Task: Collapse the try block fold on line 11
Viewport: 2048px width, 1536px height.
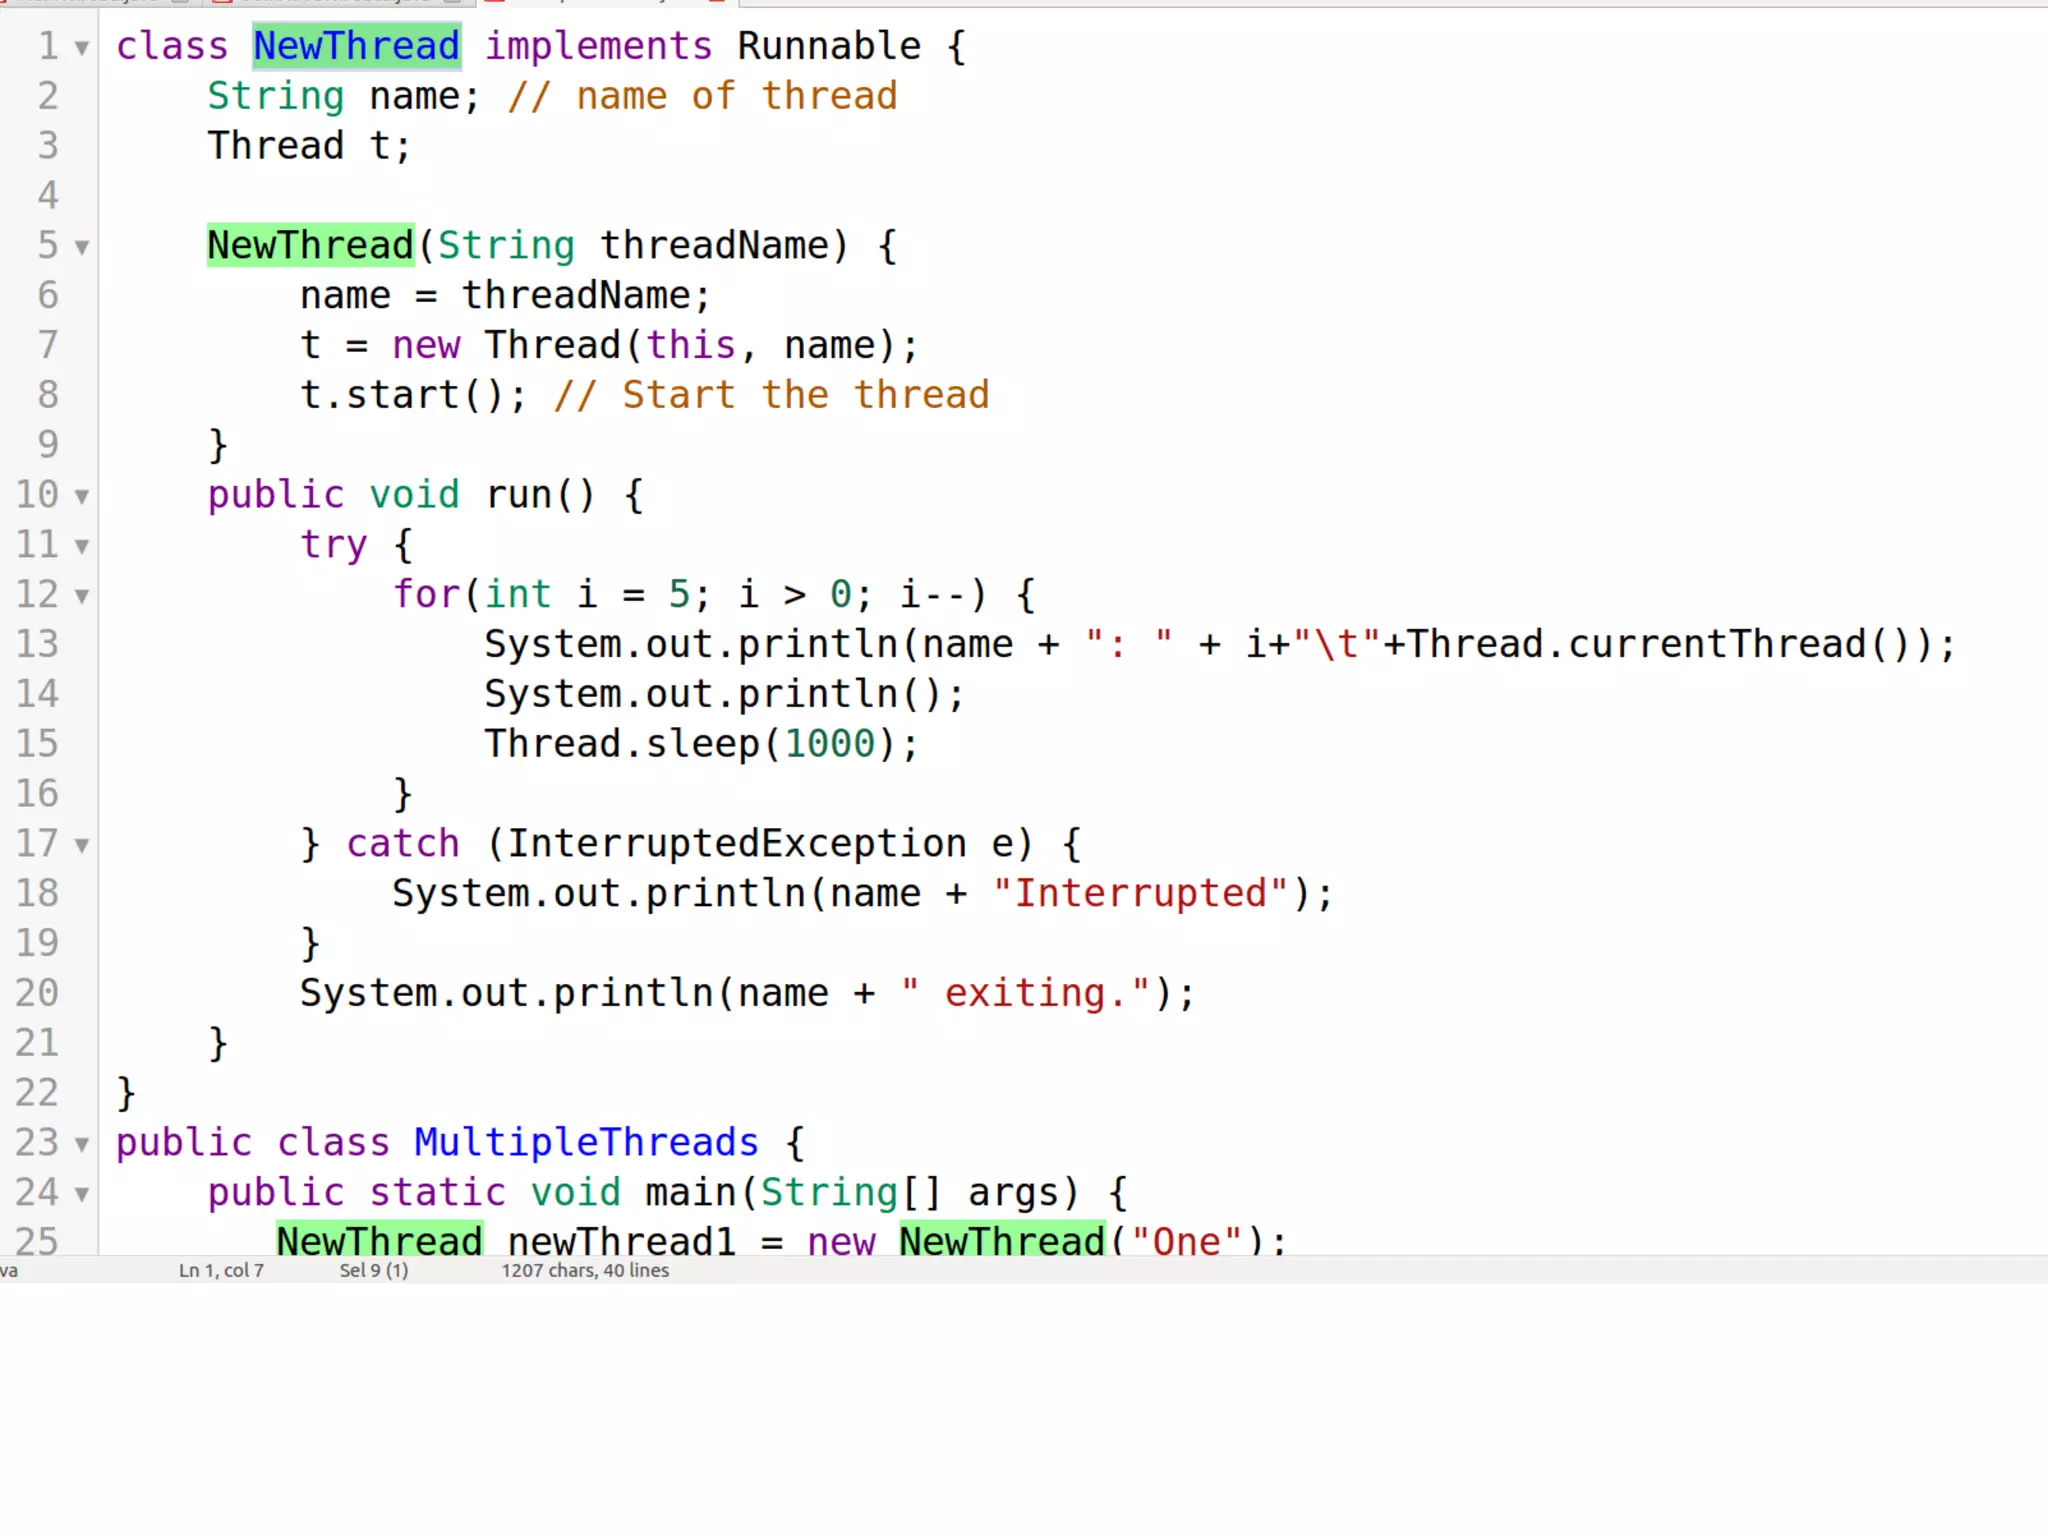Action: pos(82,546)
